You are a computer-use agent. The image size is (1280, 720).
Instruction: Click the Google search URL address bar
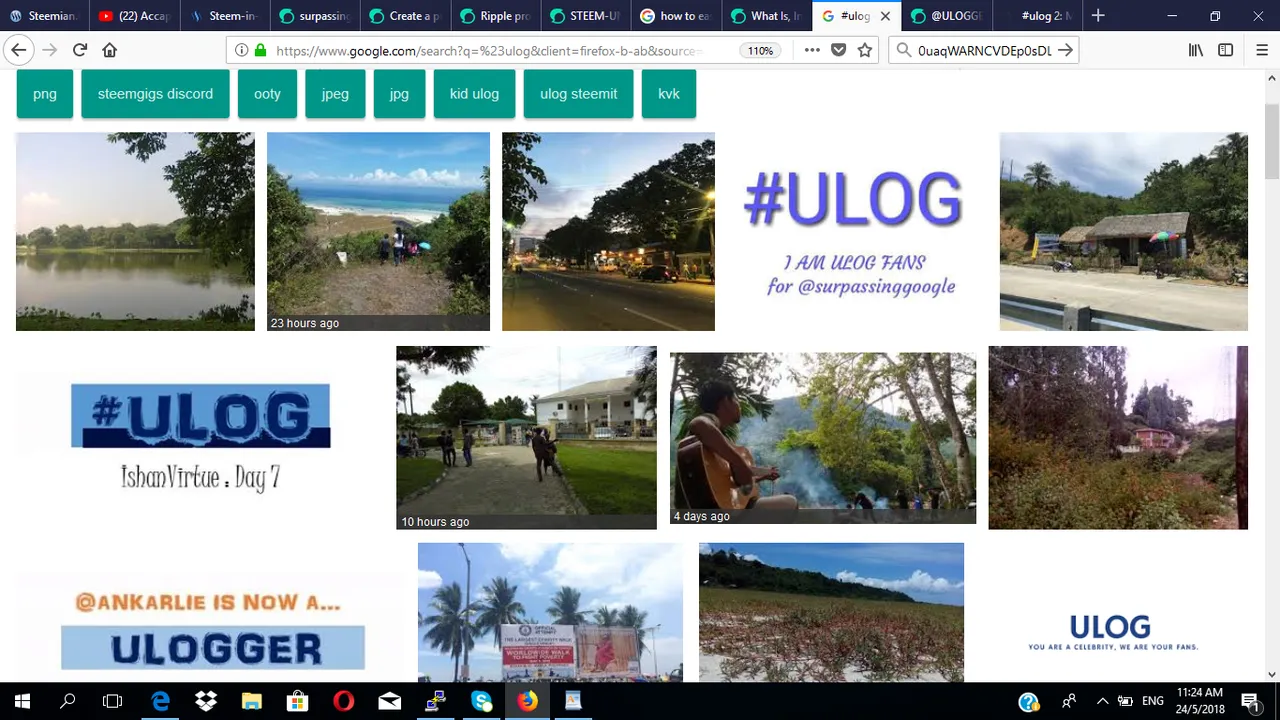490,50
